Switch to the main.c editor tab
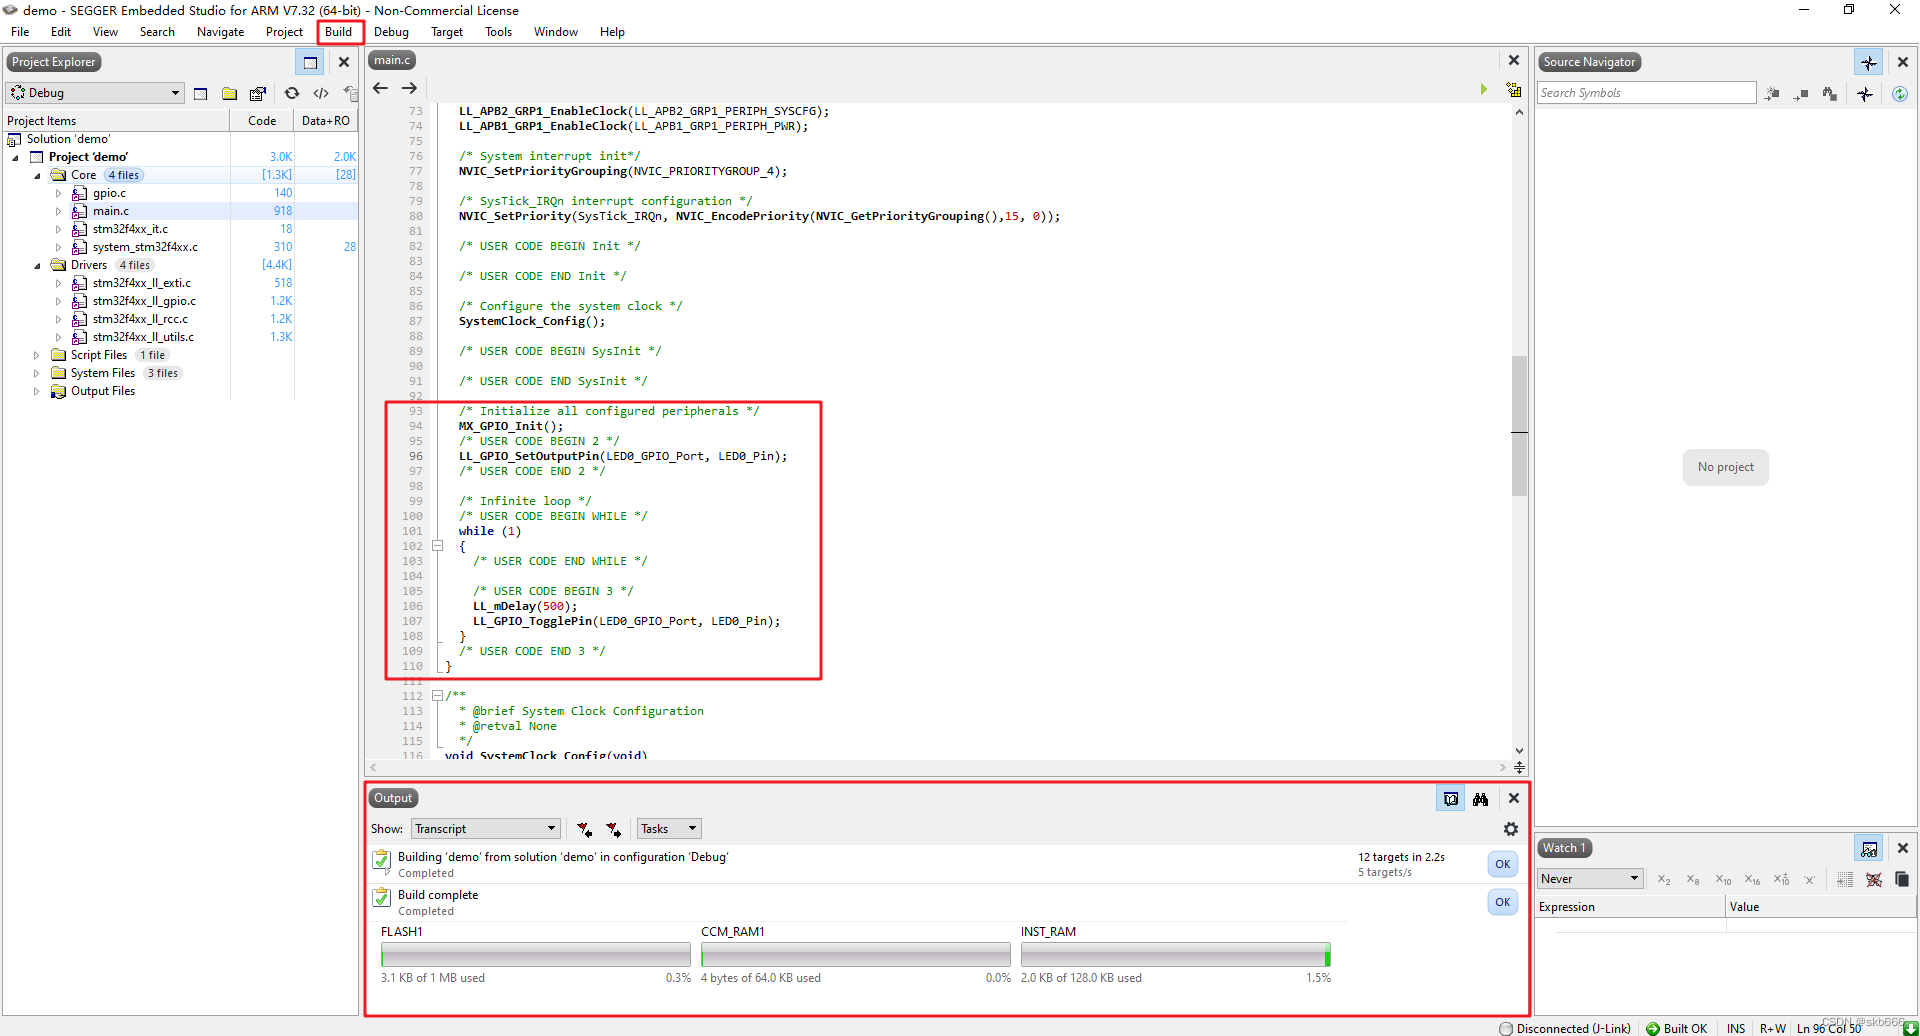The width and height of the screenshot is (1920, 1036). coord(391,60)
